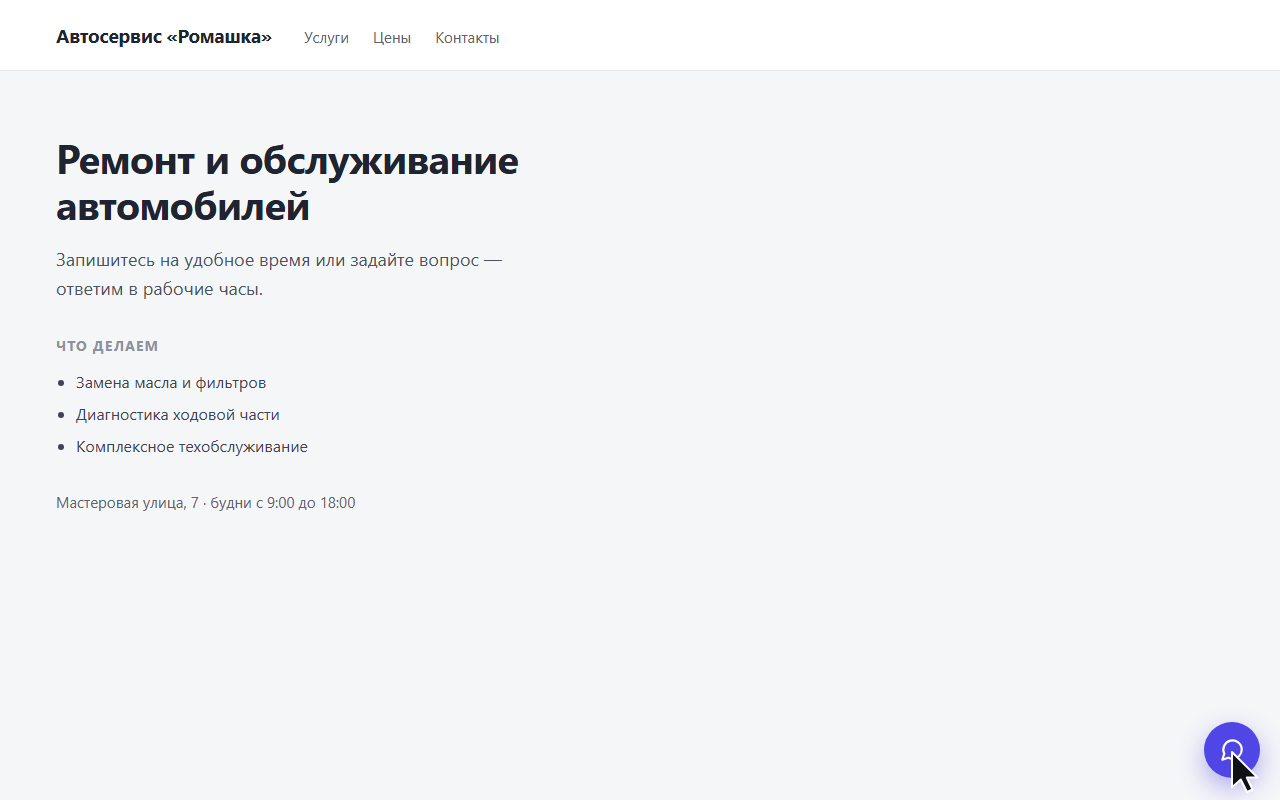Click the paragraph starting with Запишитесь на удобное время
1280x800 pixels.
coord(279,275)
